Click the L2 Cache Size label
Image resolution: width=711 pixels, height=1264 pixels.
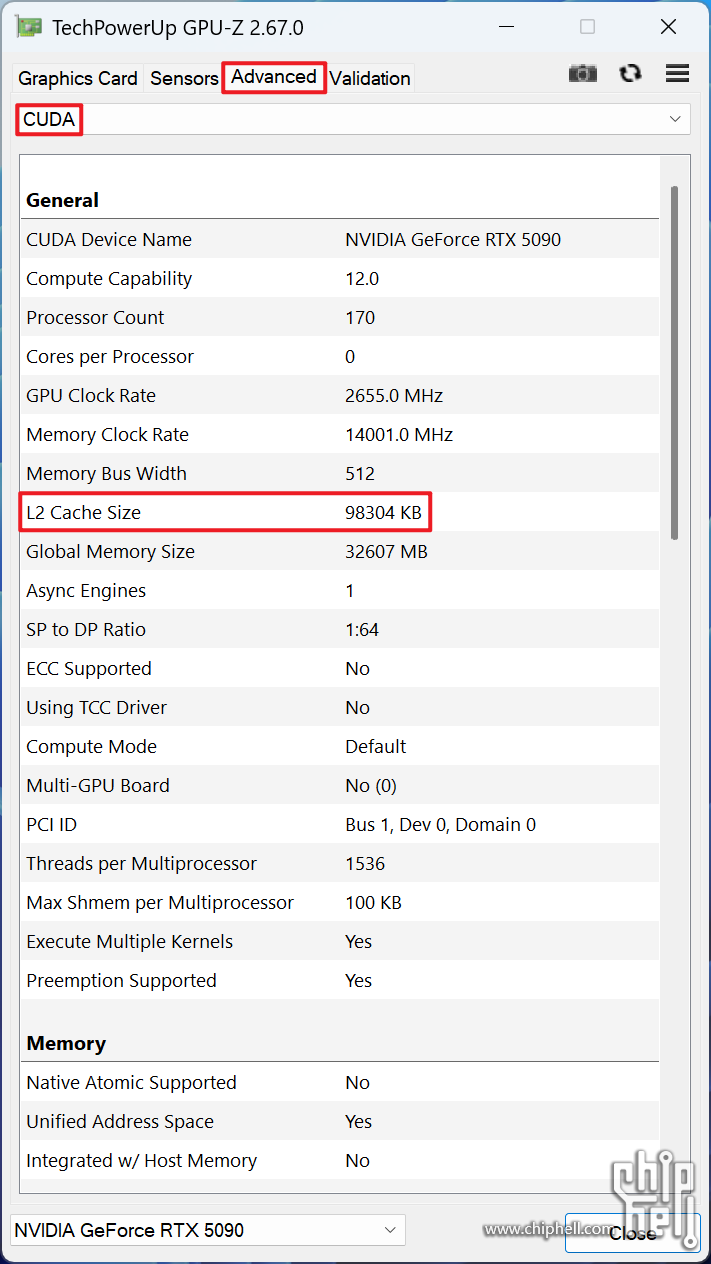83,513
